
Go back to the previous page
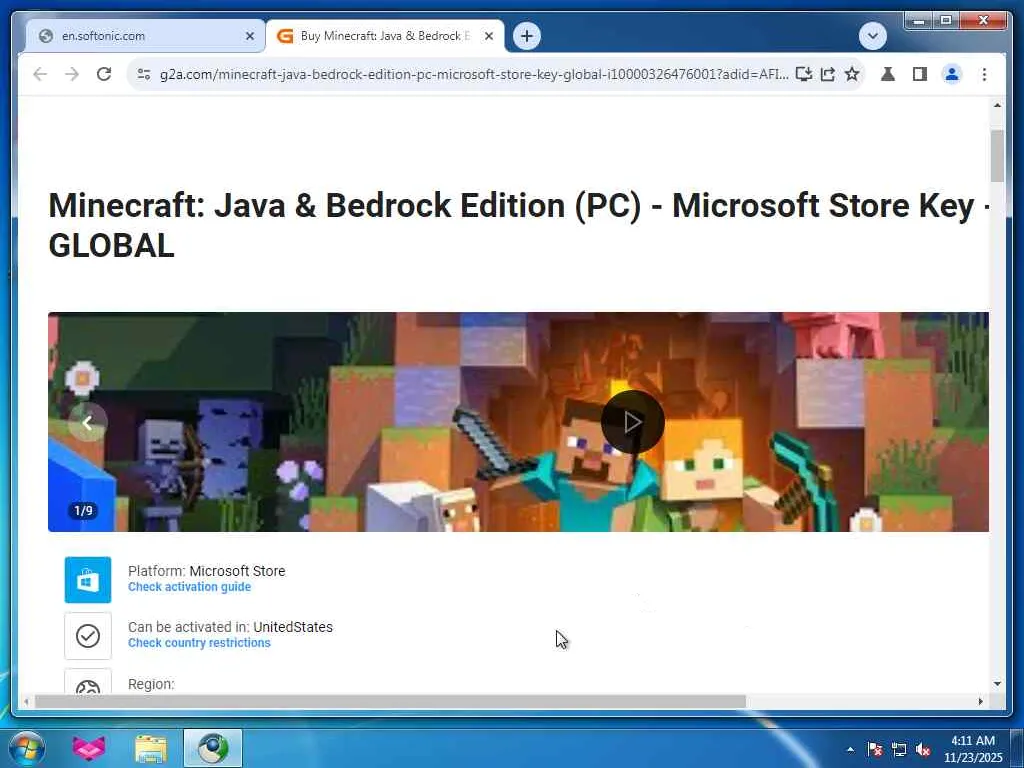point(40,74)
